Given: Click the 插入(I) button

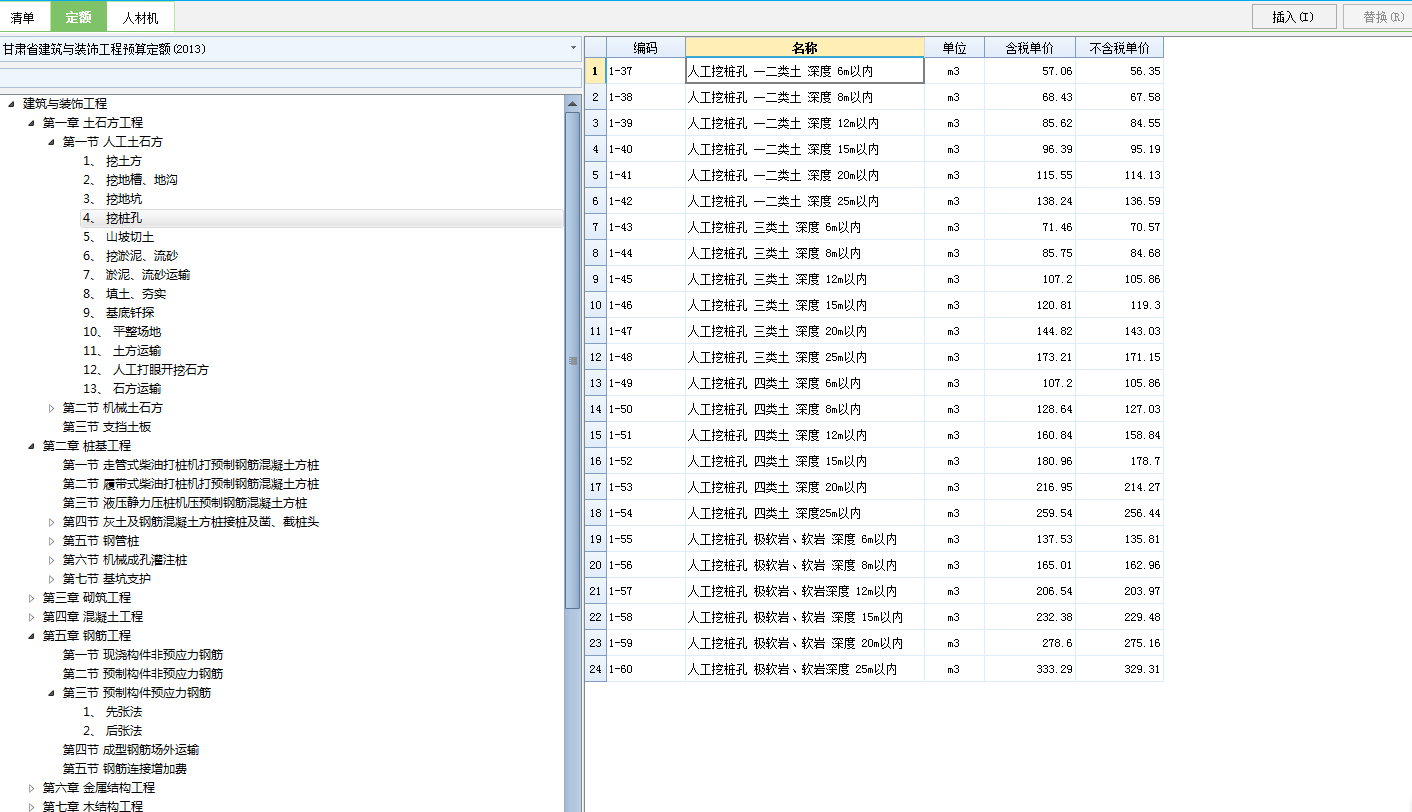Looking at the screenshot, I should 1296,17.
